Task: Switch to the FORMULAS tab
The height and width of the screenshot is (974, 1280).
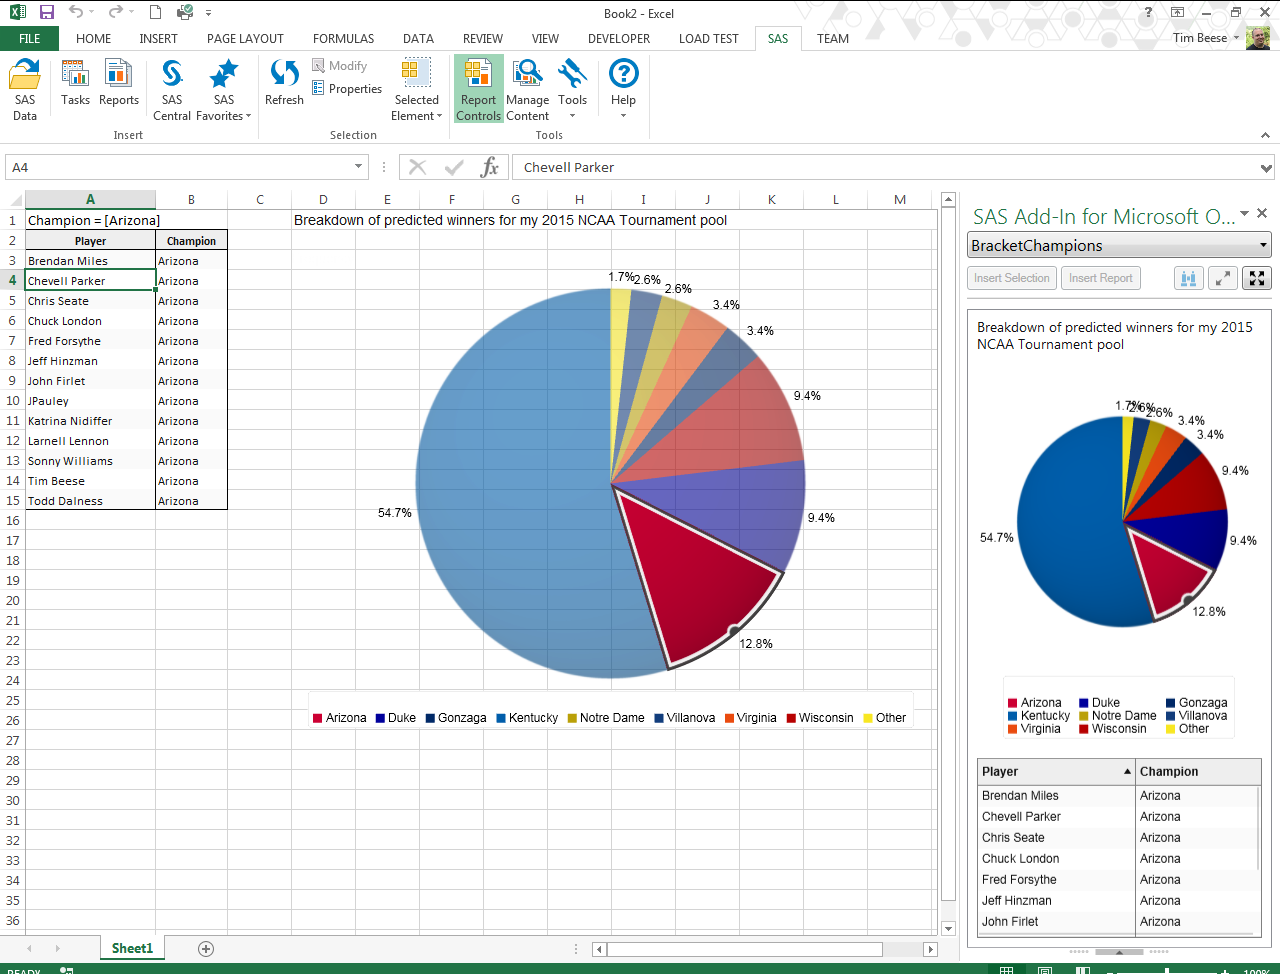Action: (x=343, y=38)
